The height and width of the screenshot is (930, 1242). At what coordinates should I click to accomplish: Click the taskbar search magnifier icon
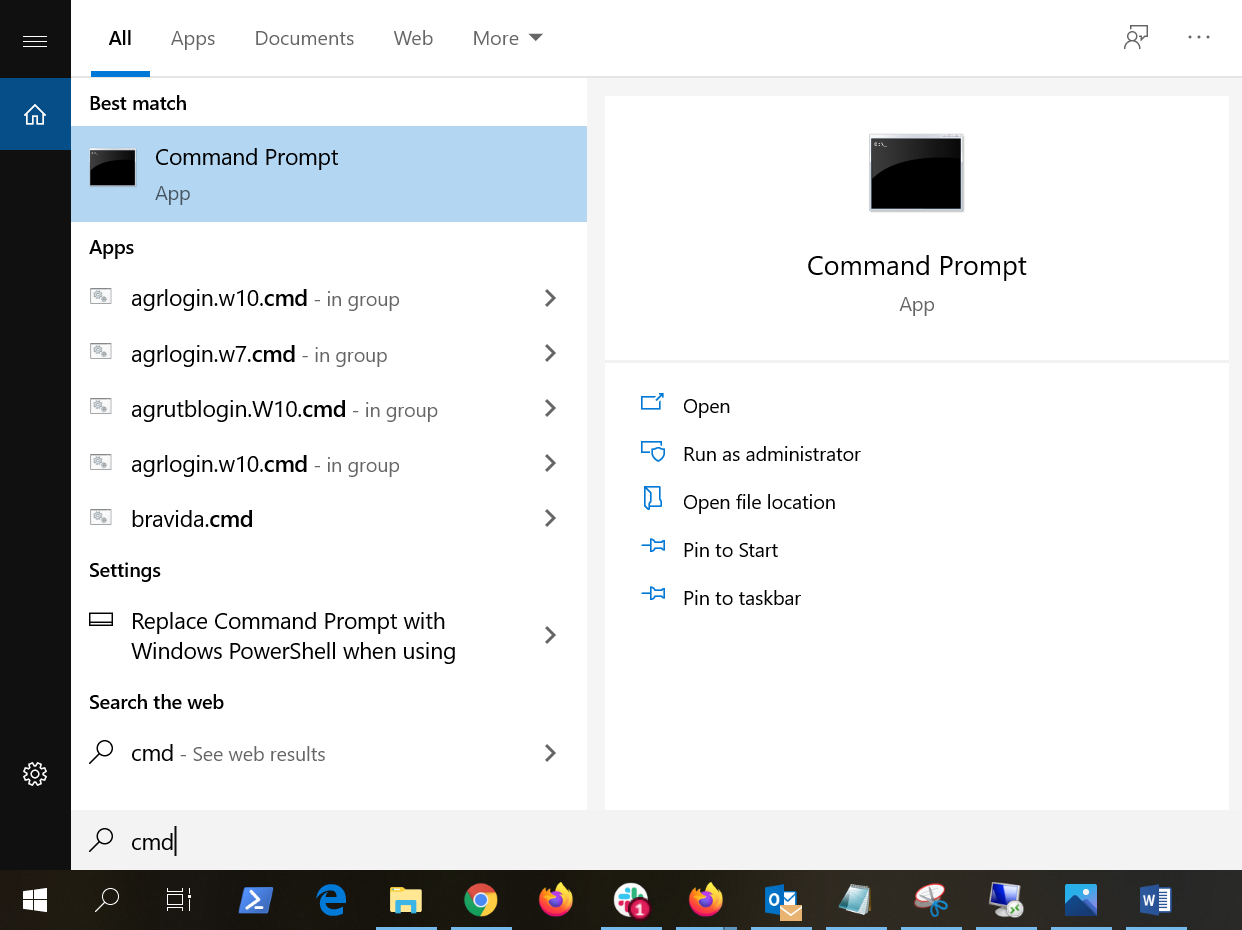point(107,901)
